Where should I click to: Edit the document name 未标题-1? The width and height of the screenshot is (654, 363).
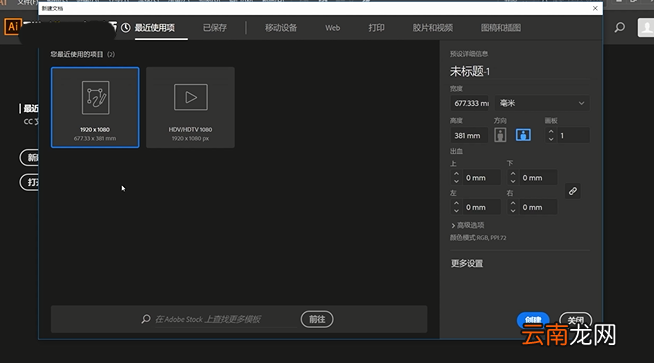[470, 71]
